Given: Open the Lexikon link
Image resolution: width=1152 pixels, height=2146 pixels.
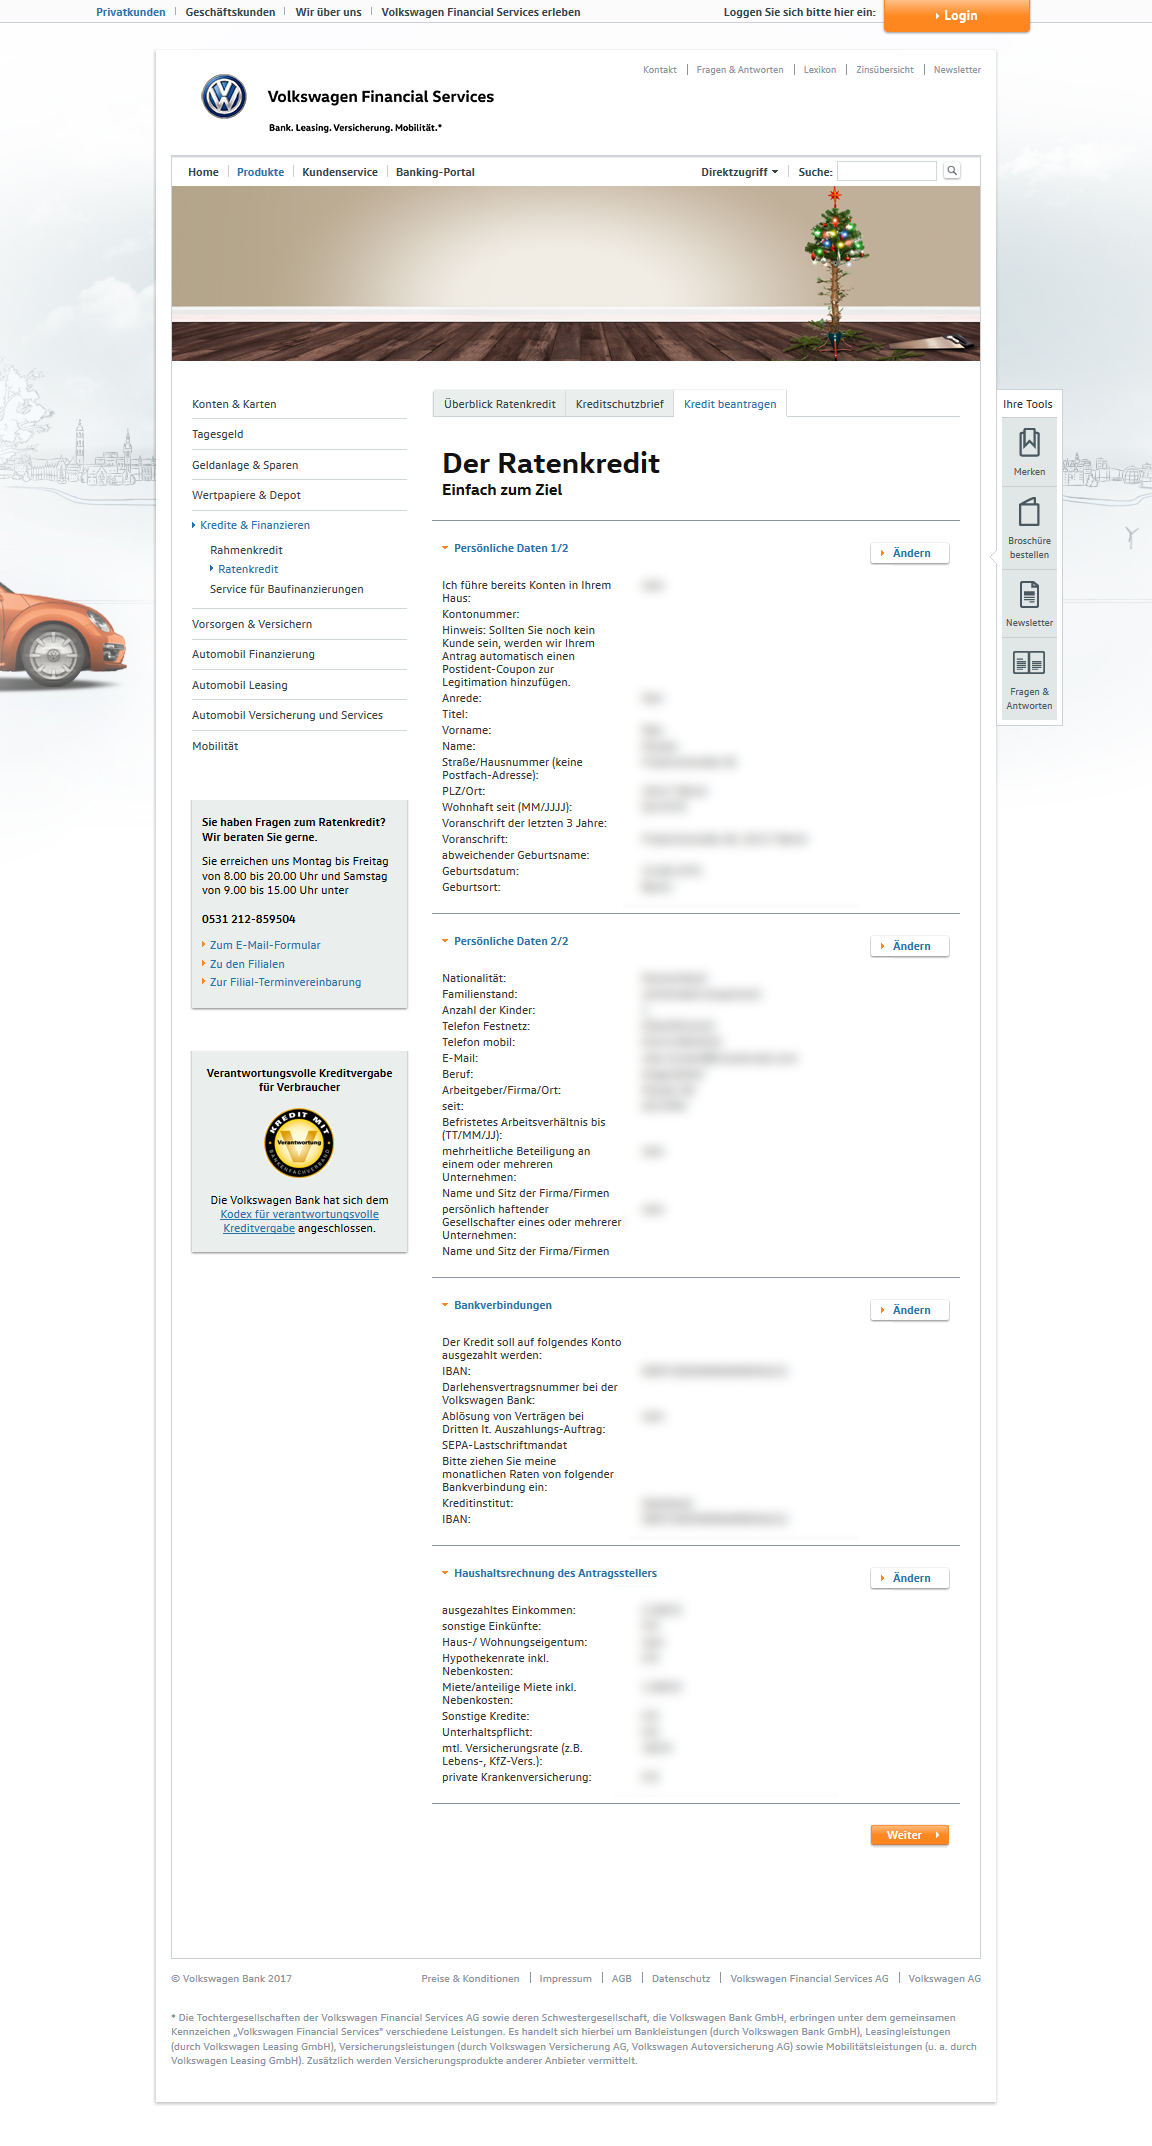Looking at the screenshot, I should click(820, 70).
